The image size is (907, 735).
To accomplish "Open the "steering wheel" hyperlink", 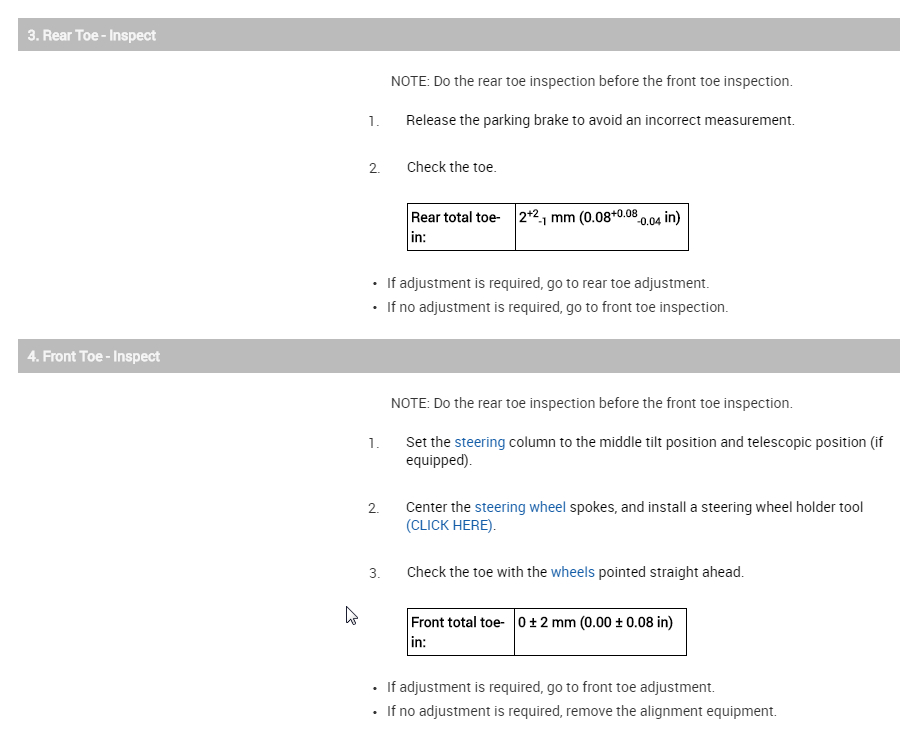I will tap(520, 507).
